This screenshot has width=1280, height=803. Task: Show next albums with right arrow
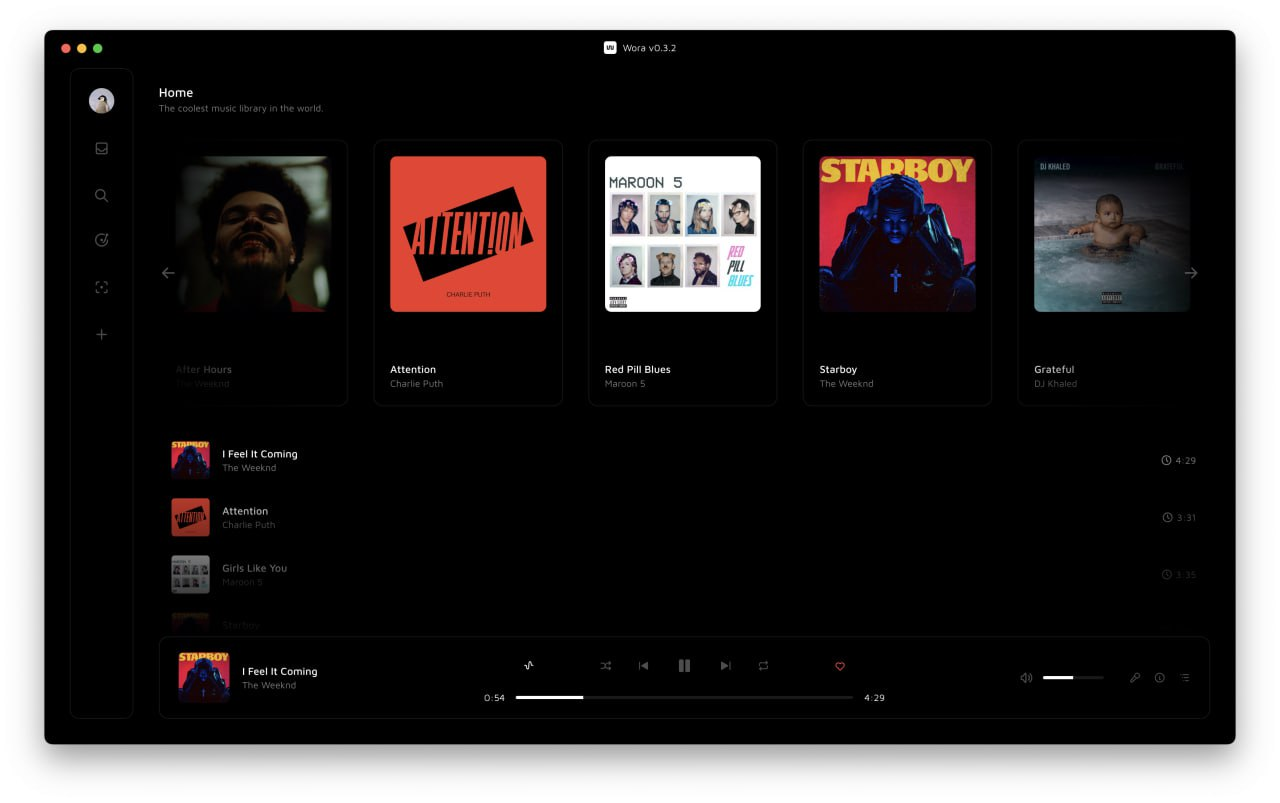(x=1191, y=273)
